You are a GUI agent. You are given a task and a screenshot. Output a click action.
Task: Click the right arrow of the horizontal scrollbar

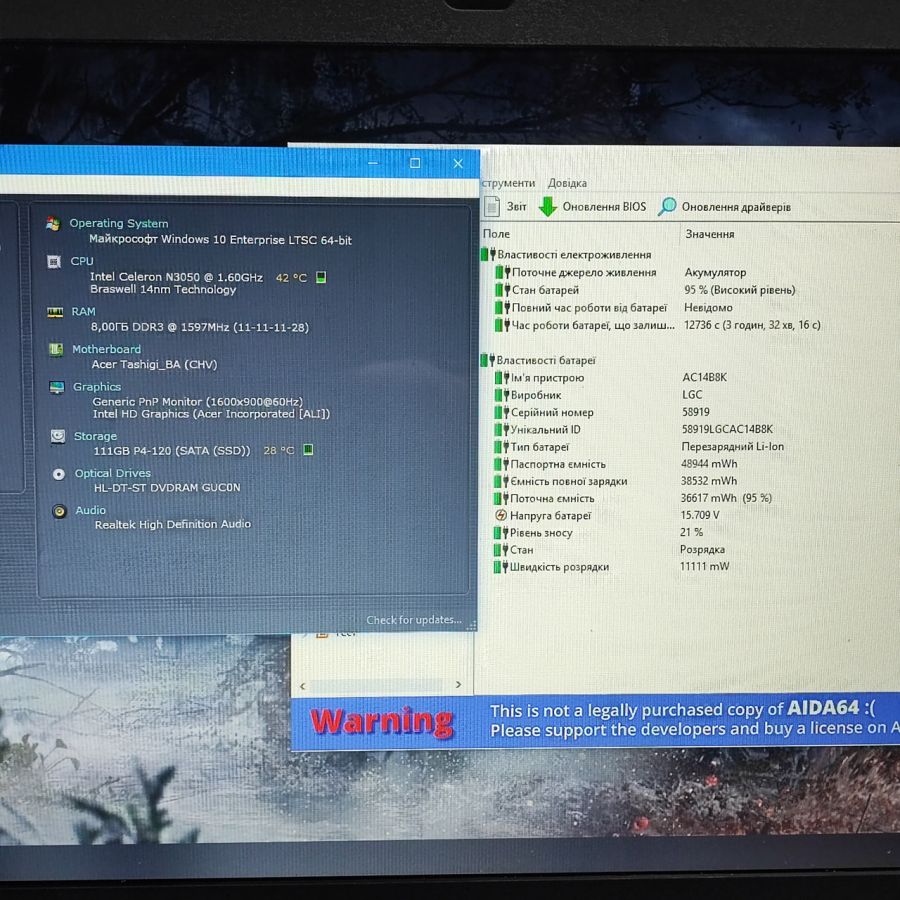(x=458, y=684)
